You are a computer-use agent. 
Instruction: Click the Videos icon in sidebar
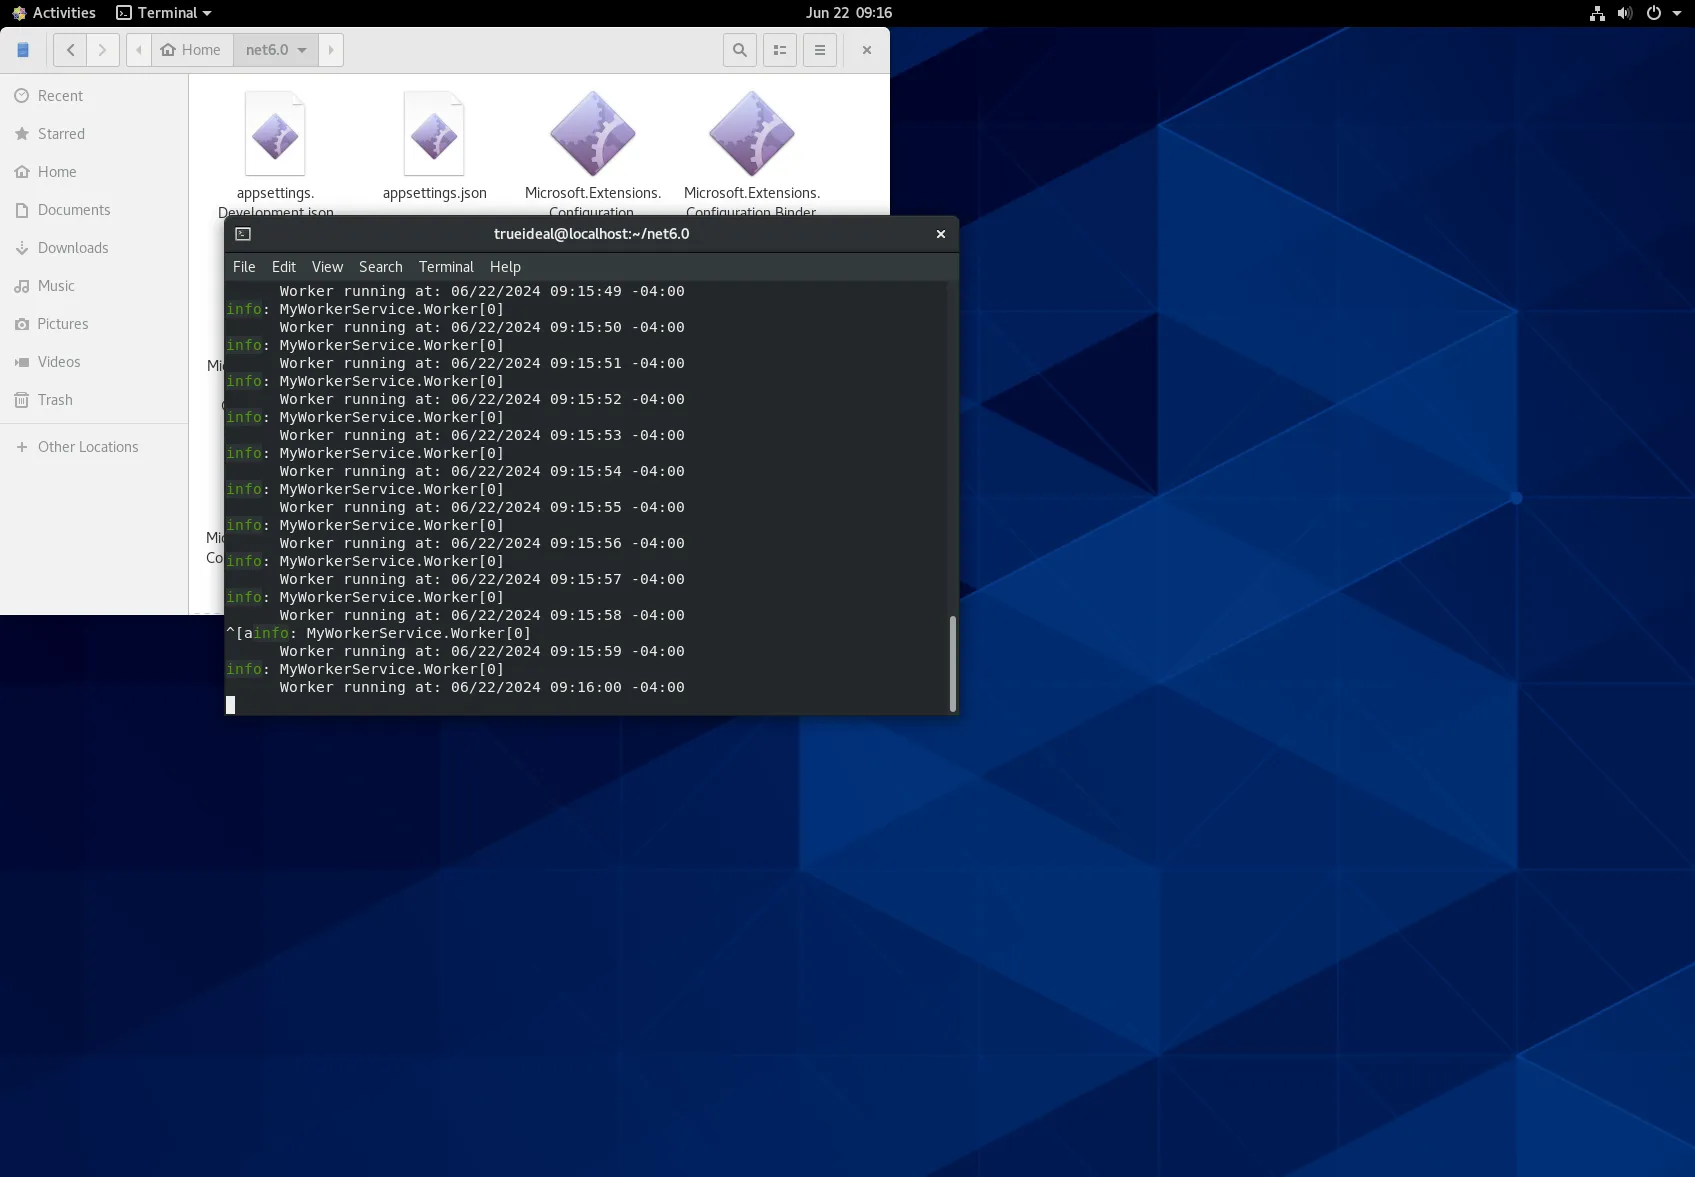(22, 362)
